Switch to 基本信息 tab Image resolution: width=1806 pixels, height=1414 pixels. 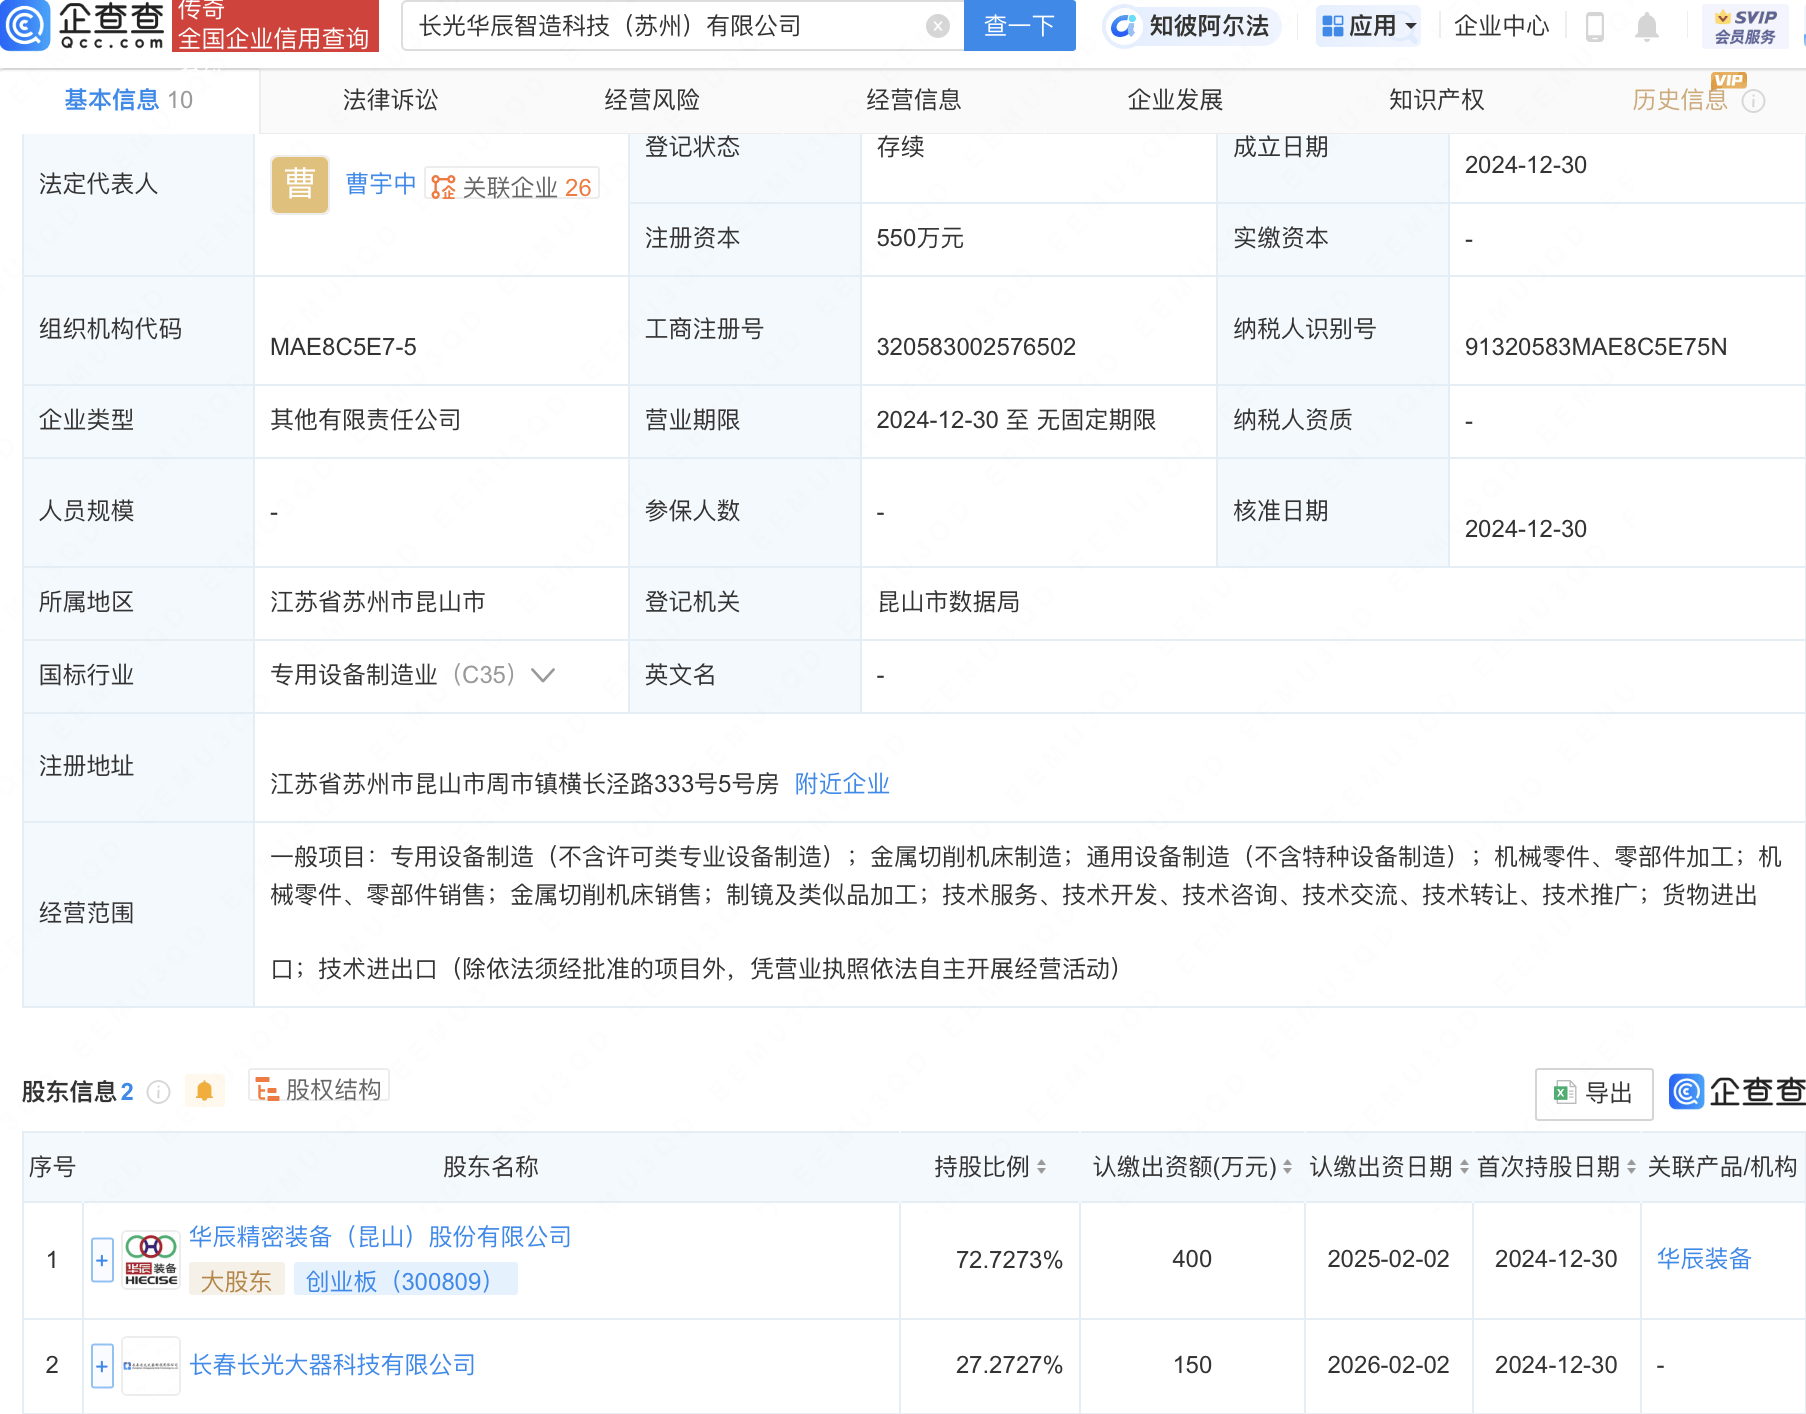(129, 100)
